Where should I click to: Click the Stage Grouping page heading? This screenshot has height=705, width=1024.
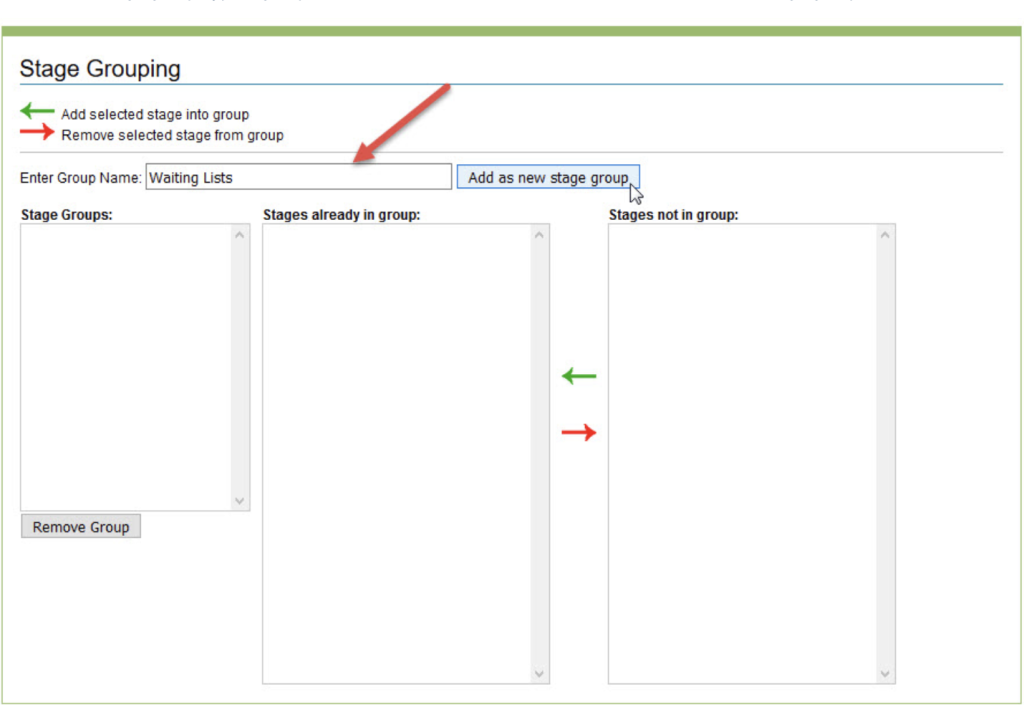100,69
